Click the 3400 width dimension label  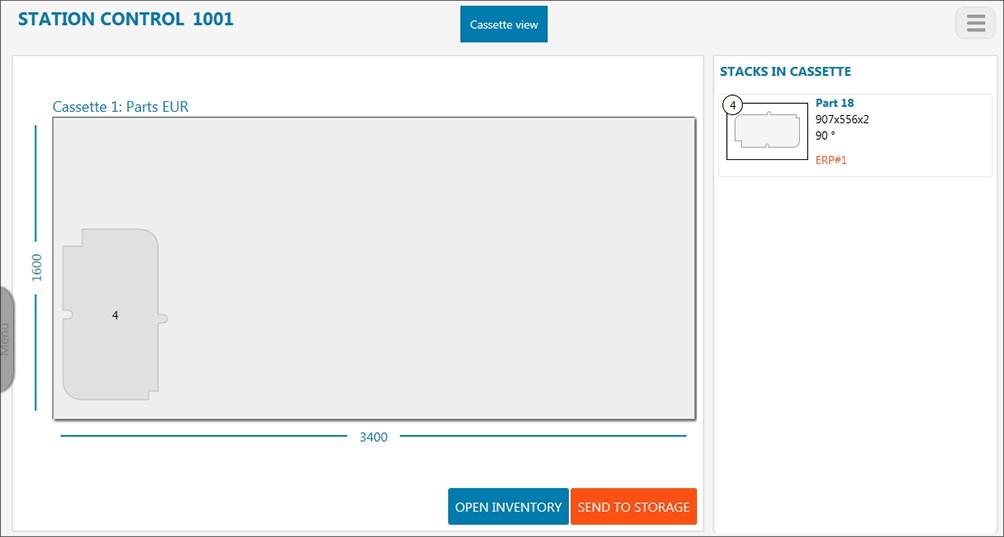coord(373,437)
